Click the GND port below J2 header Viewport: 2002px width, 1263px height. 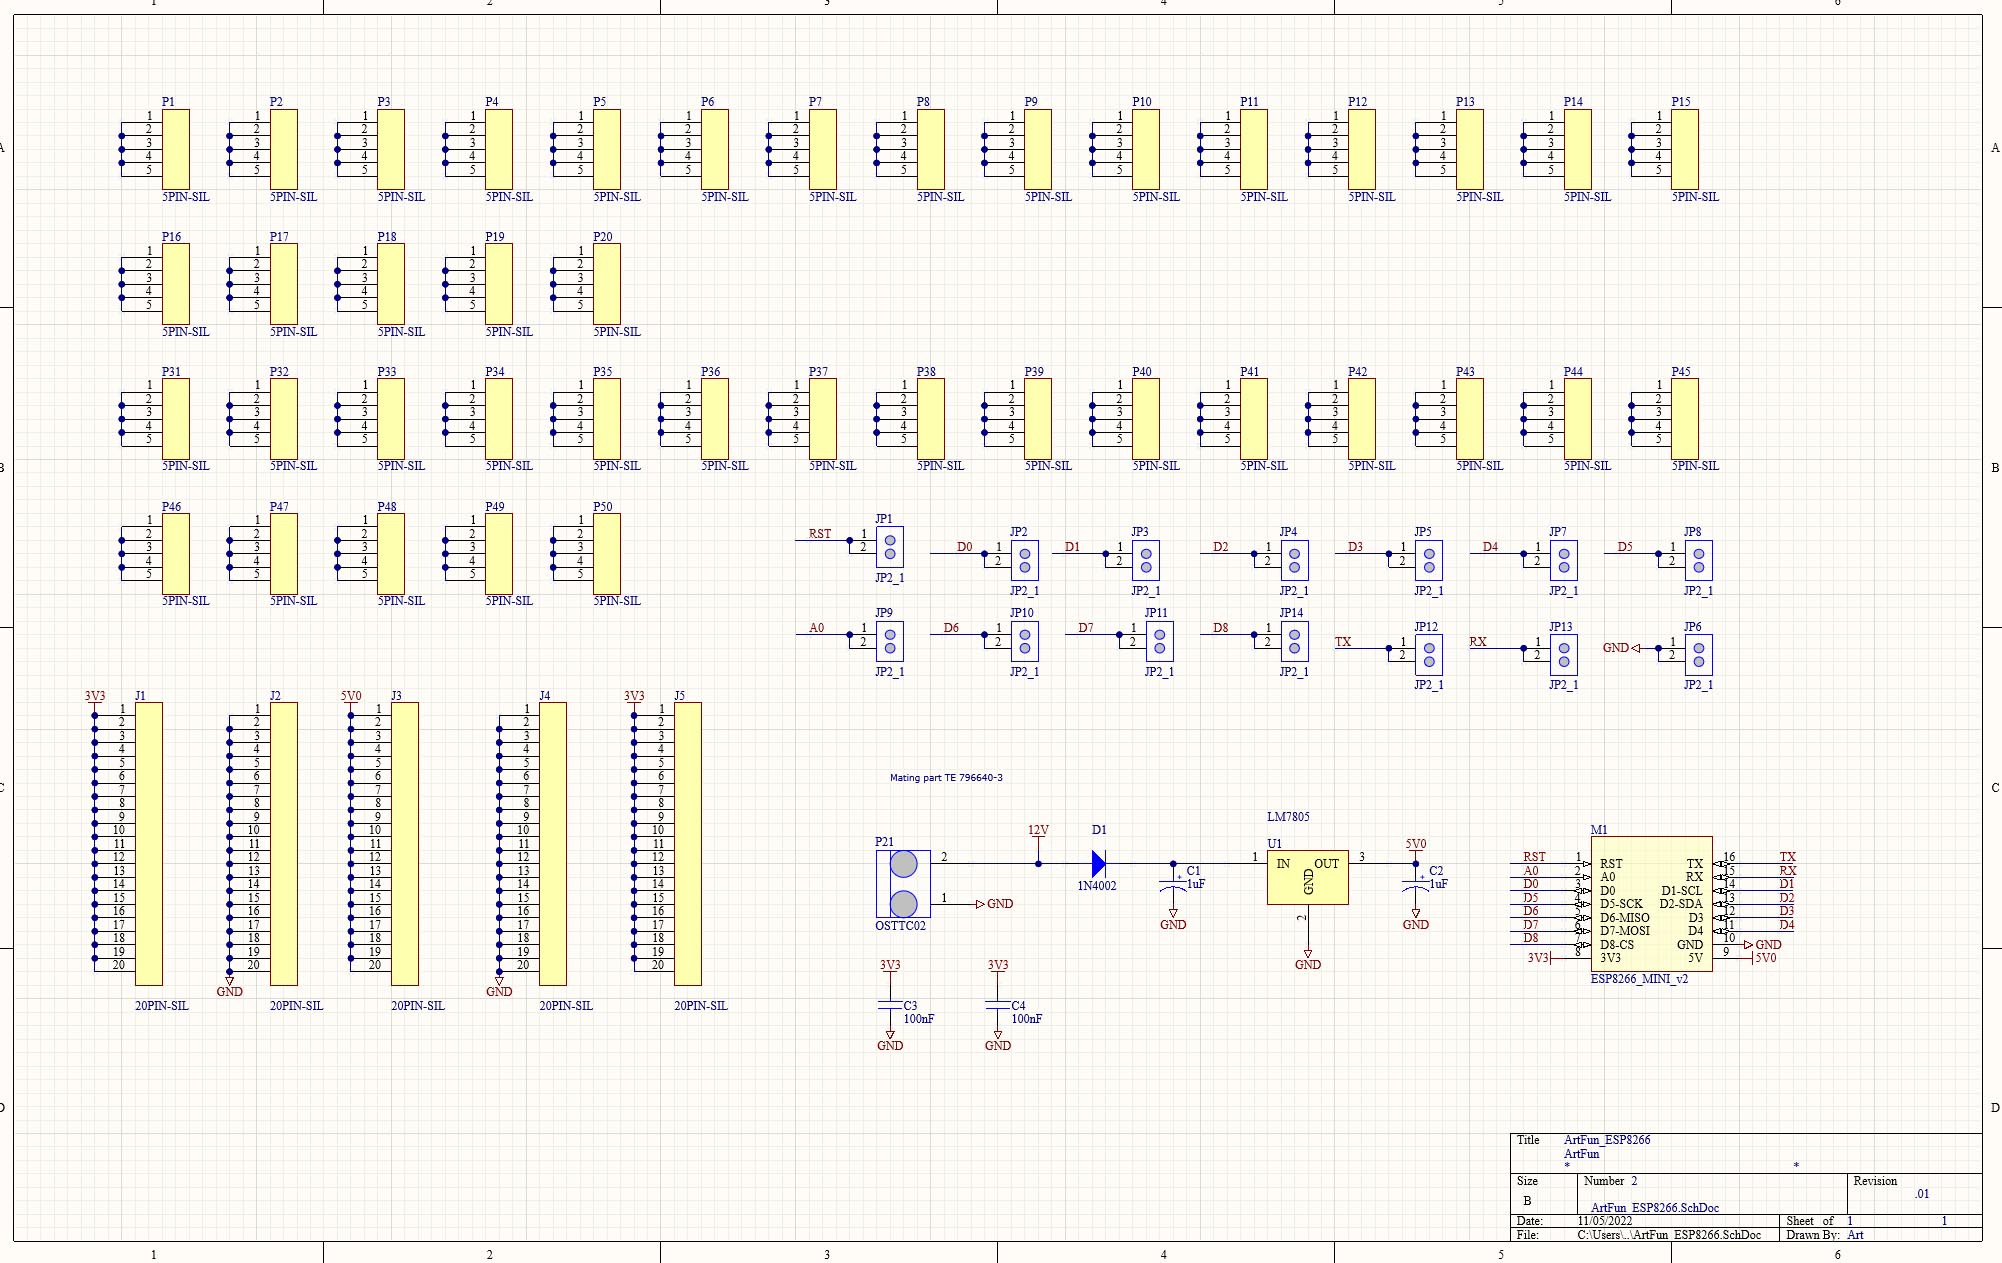[x=230, y=987]
